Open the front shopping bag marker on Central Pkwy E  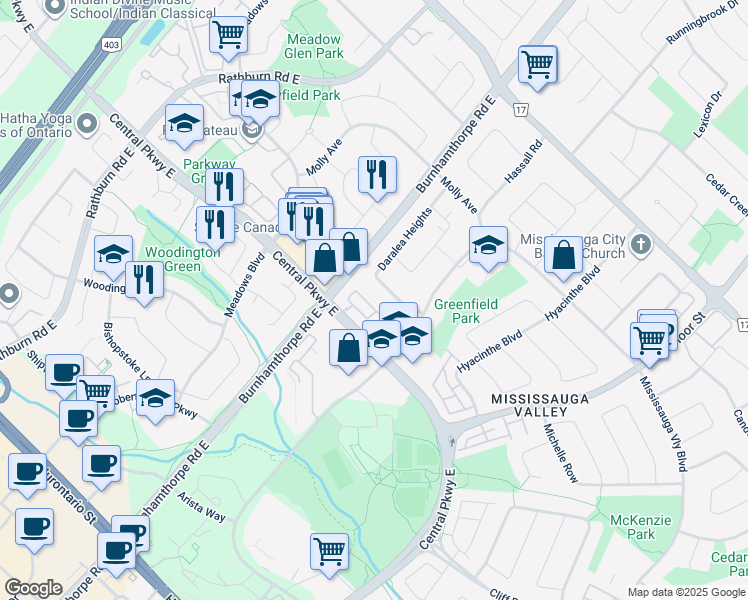(x=324, y=258)
